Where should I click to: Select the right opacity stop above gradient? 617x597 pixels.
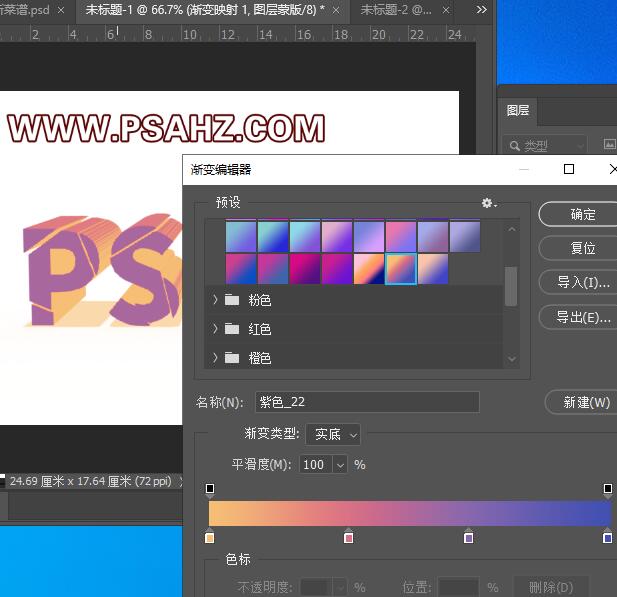click(608, 490)
